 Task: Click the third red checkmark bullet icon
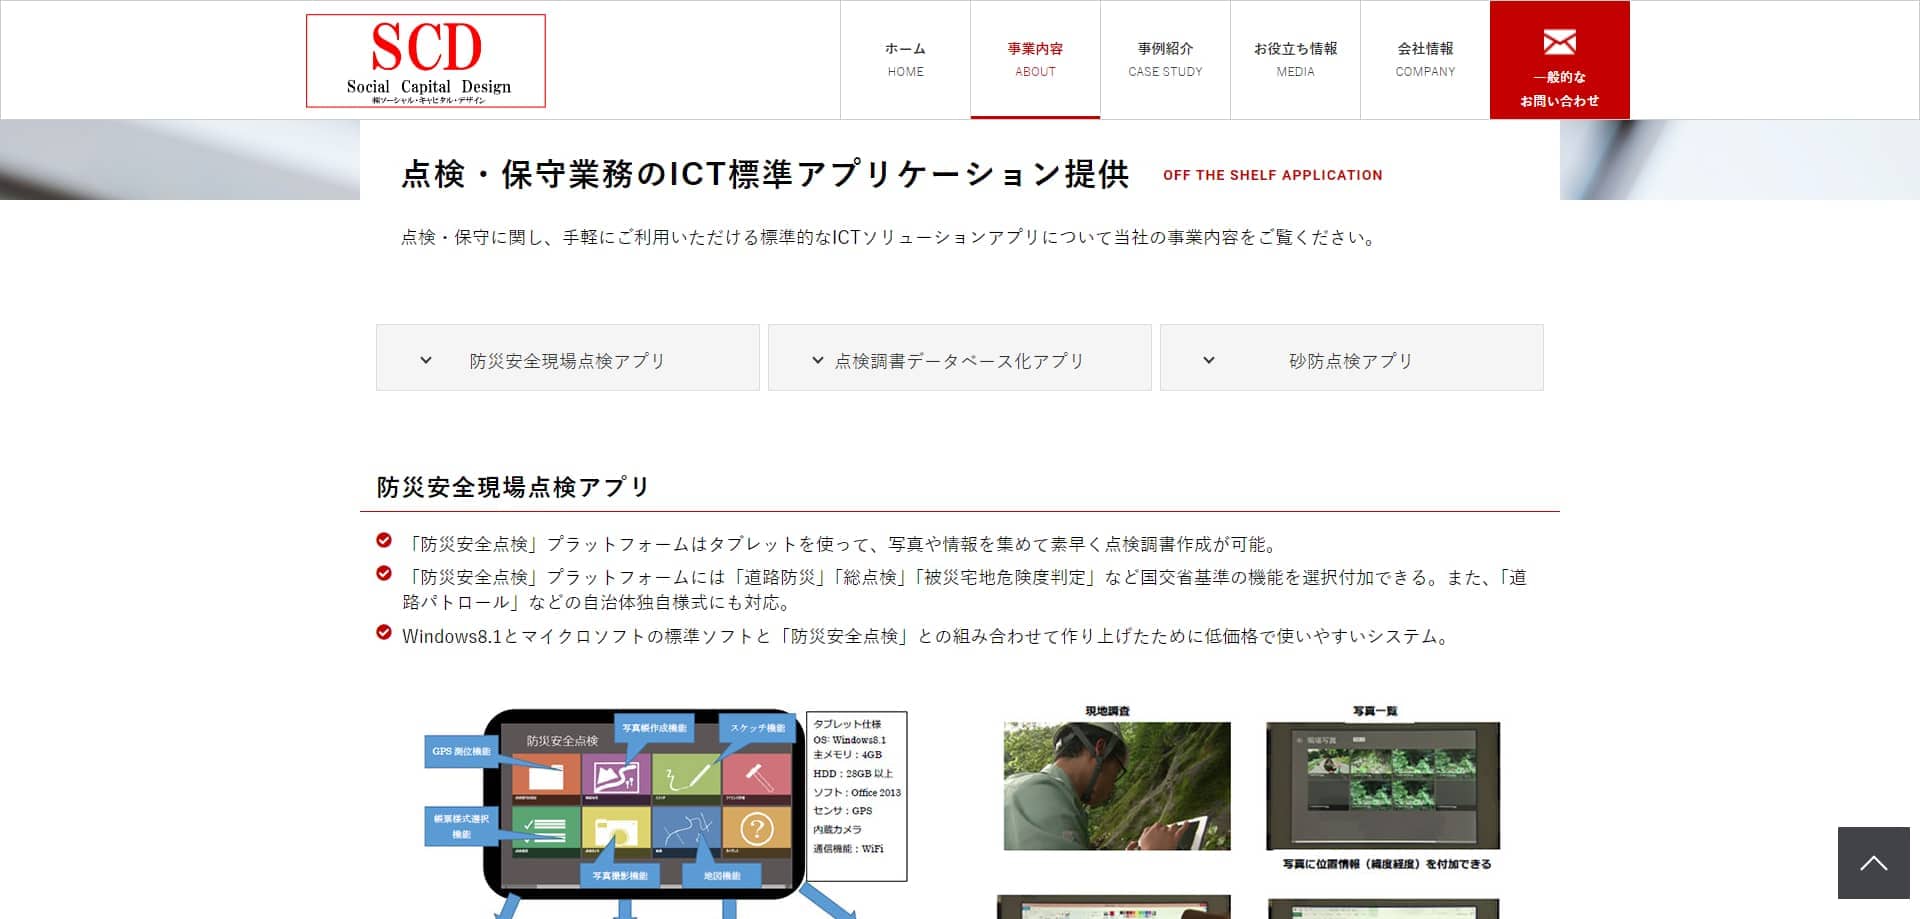click(384, 633)
